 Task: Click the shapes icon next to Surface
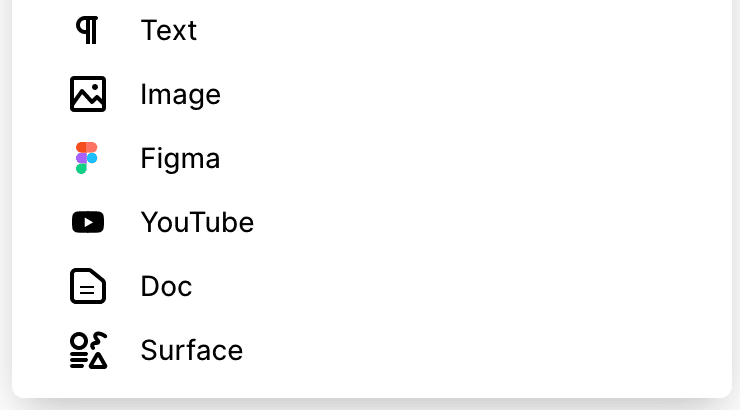(88, 350)
